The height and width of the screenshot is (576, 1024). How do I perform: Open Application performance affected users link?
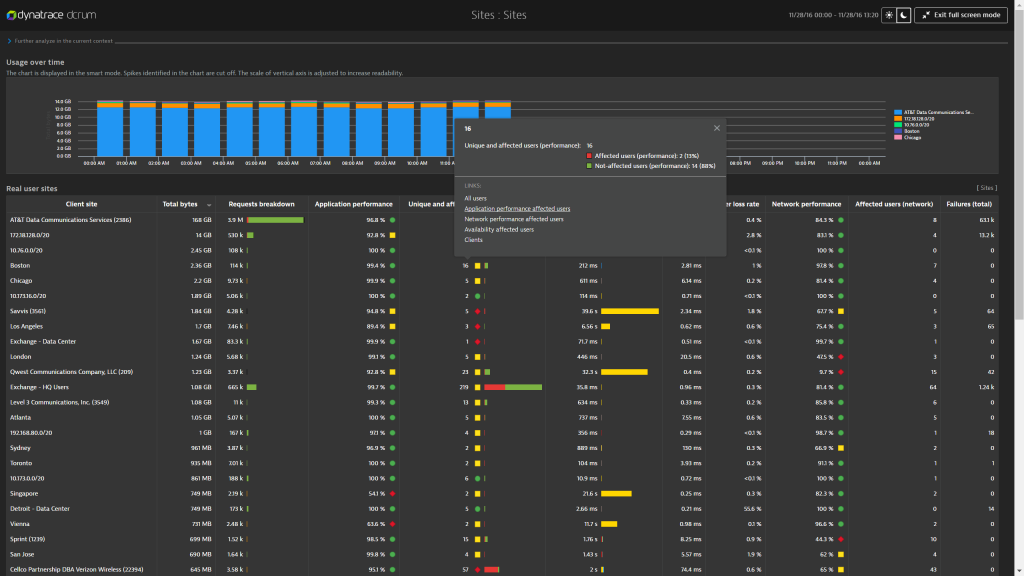517,209
